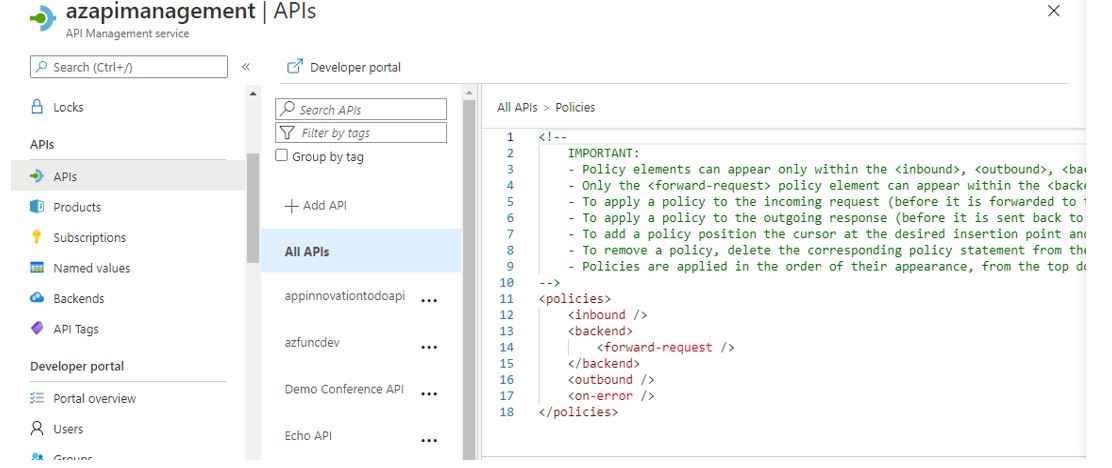This screenshot has height=468, width=1112.
Task: Click the sidebar scroll-up arrow
Action: (x=253, y=93)
